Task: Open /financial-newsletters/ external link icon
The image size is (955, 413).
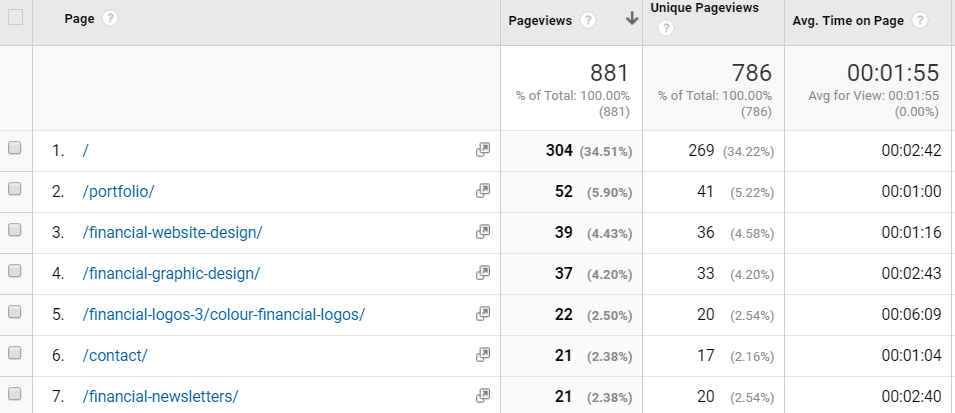Action: click(483, 396)
